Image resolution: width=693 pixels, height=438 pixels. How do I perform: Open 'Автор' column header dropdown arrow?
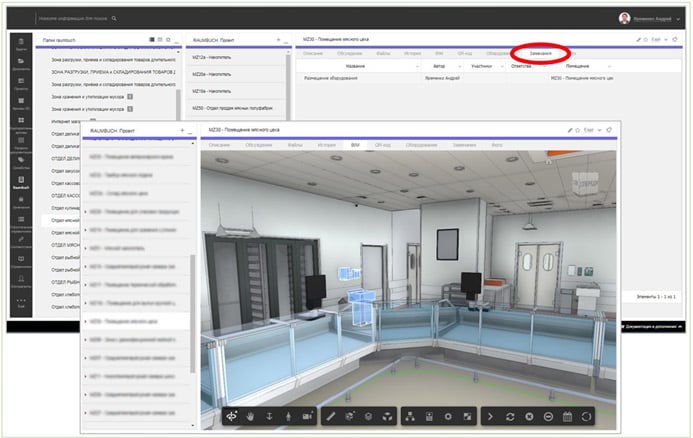tap(460, 66)
